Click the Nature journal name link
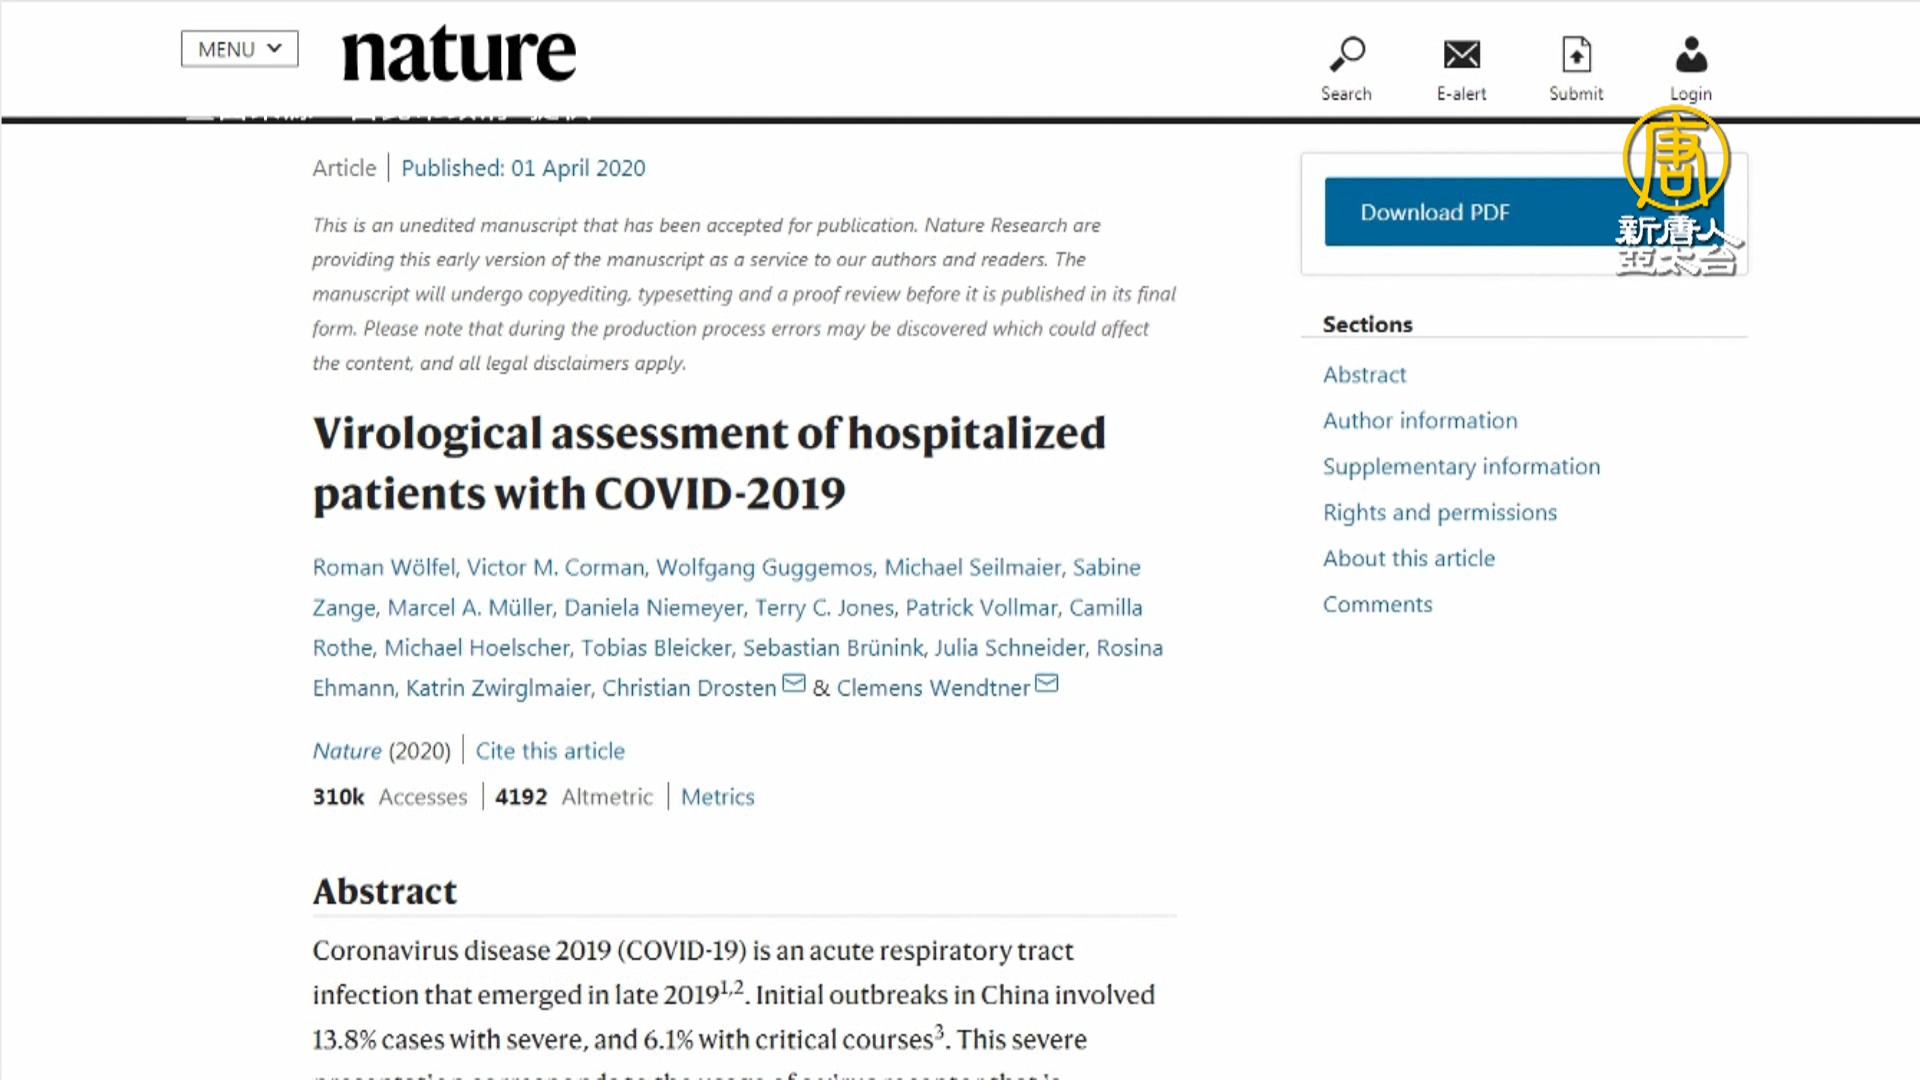The width and height of the screenshot is (1920, 1080). (347, 751)
